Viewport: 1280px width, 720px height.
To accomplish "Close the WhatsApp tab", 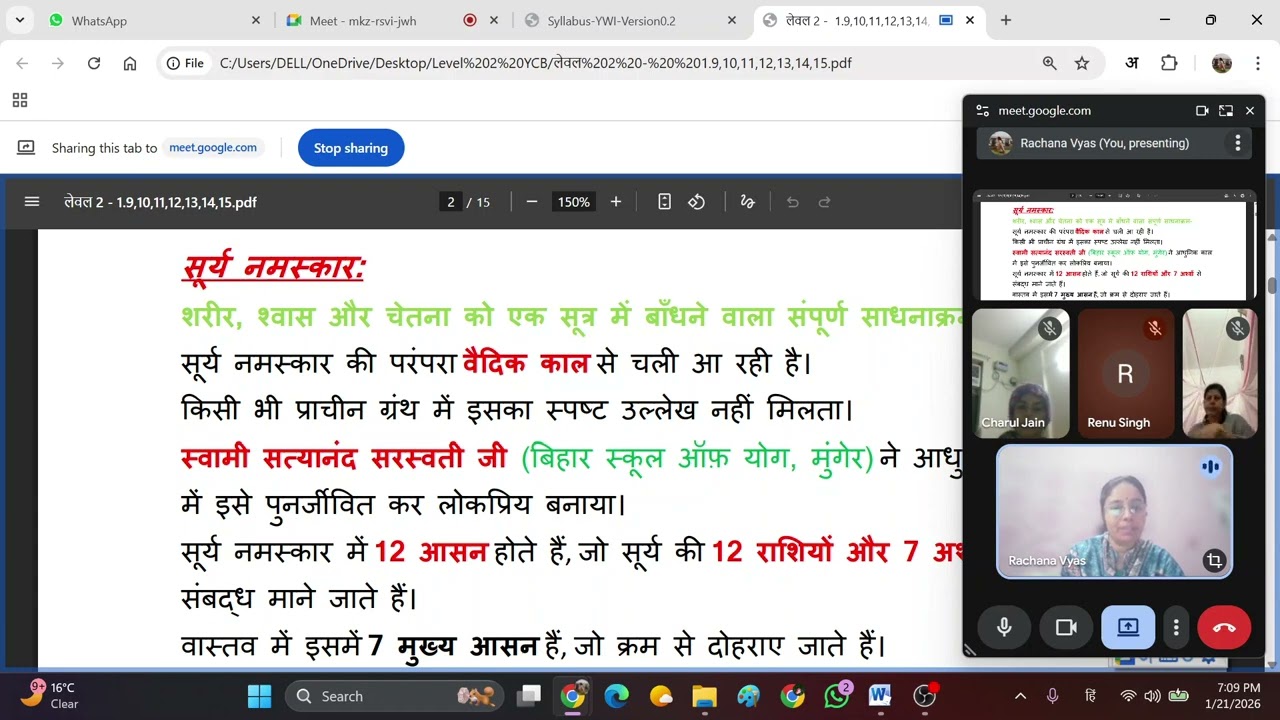I will (x=255, y=20).
